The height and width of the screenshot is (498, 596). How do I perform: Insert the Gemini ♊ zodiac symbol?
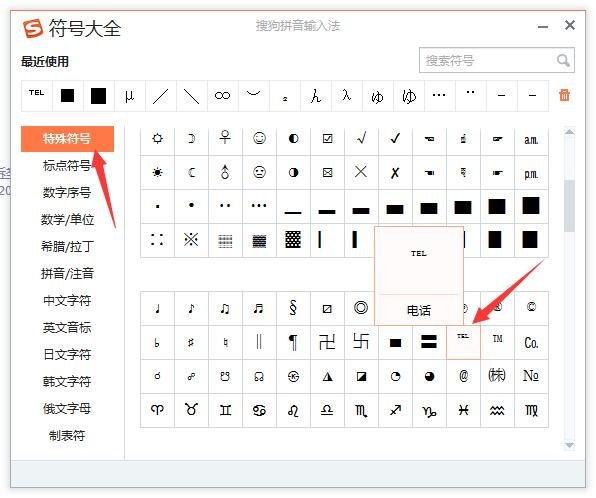(x=225, y=410)
